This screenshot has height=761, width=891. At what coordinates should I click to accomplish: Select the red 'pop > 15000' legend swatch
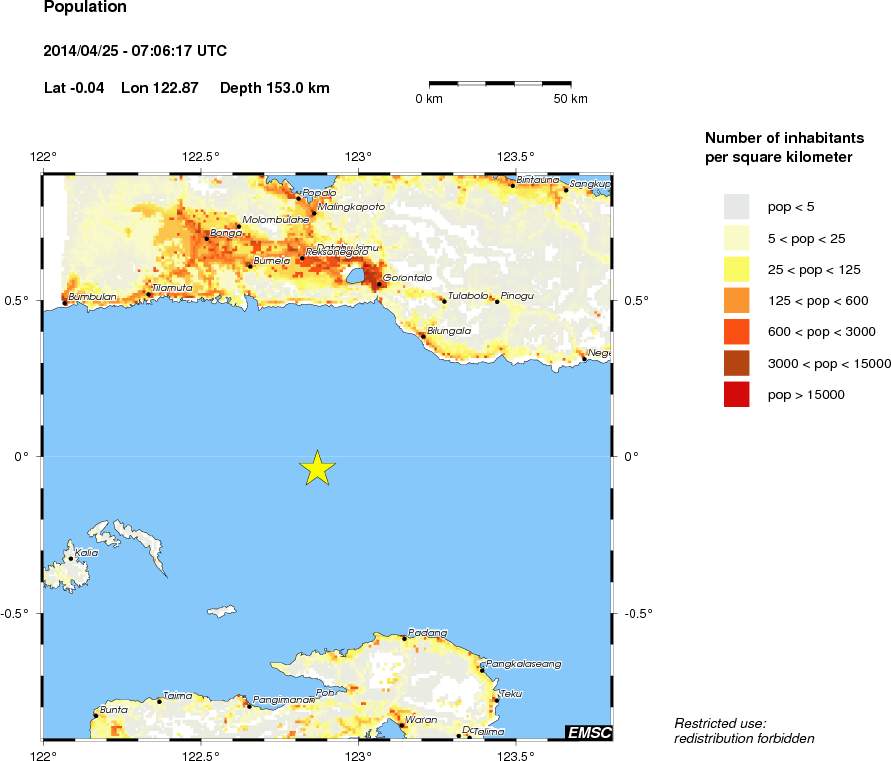tap(736, 395)
